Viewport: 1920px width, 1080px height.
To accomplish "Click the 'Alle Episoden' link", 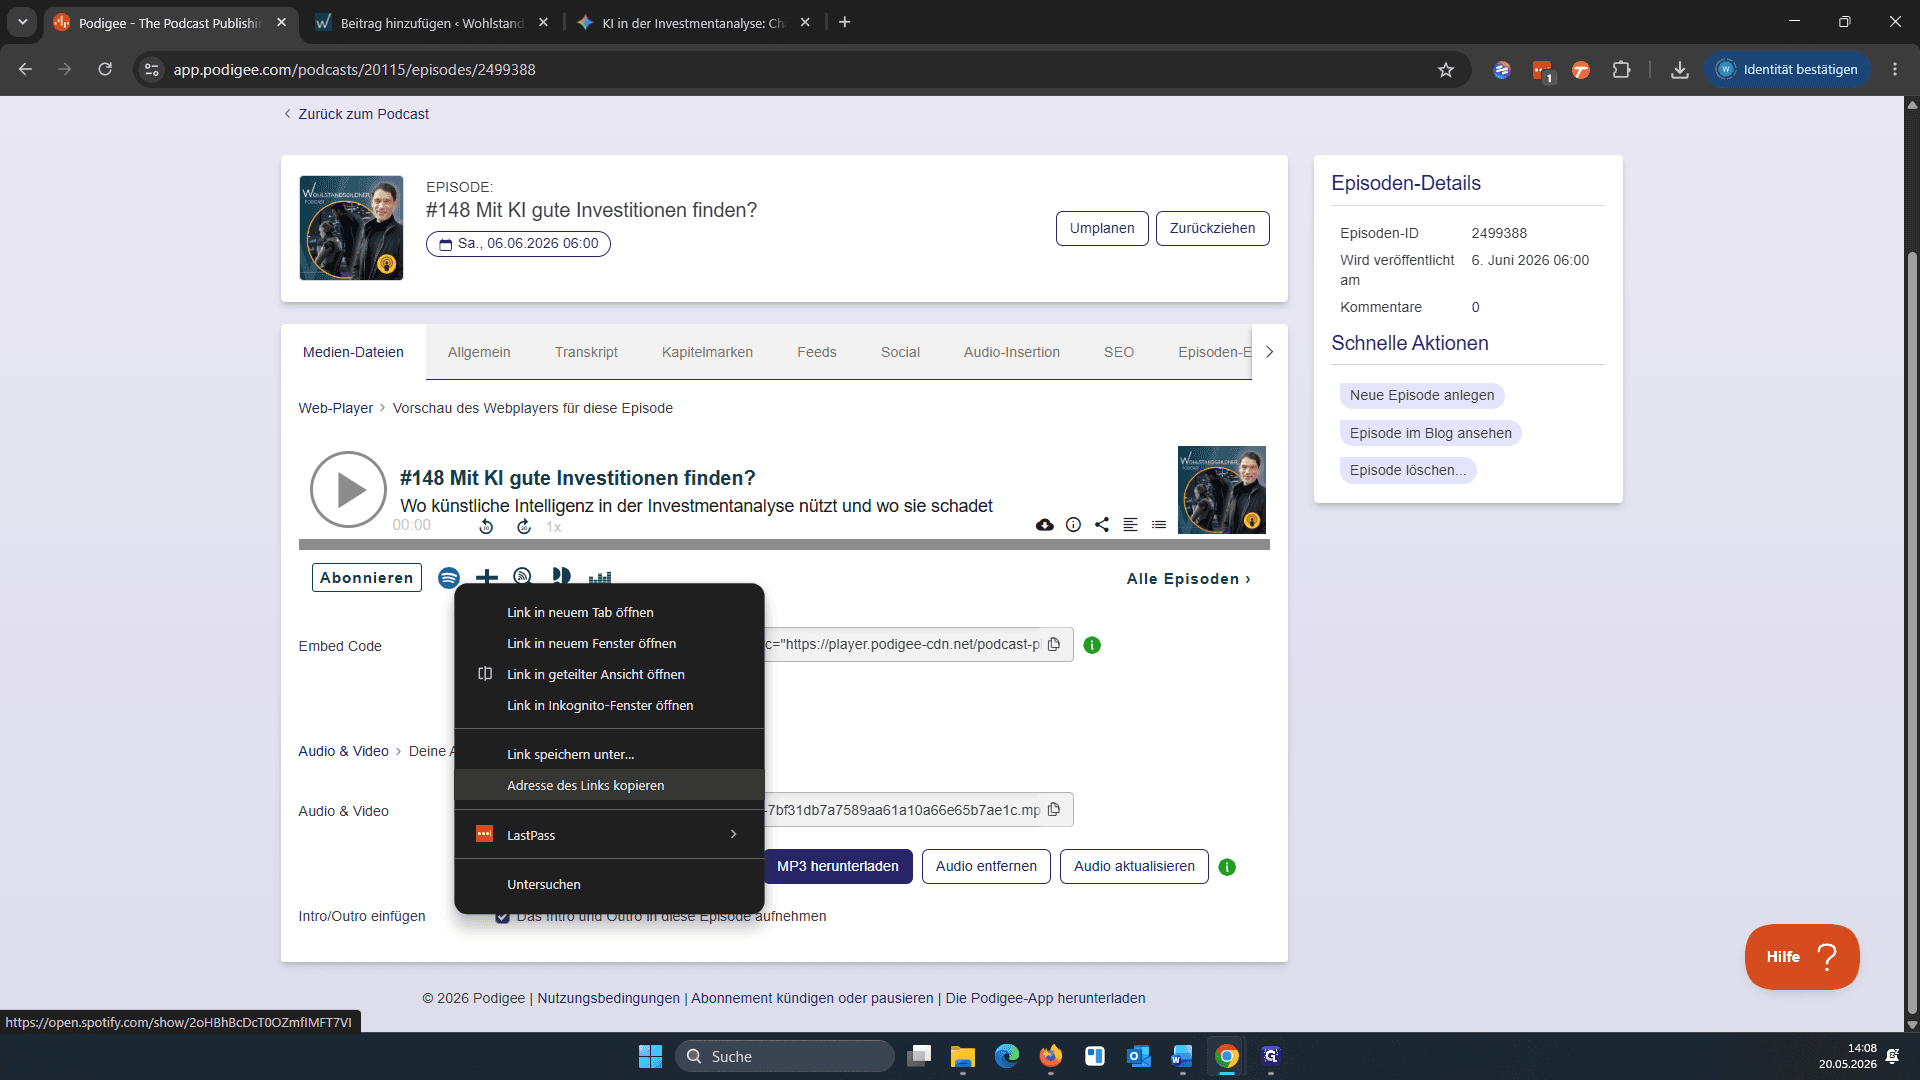I will (x=1189, y=579).
